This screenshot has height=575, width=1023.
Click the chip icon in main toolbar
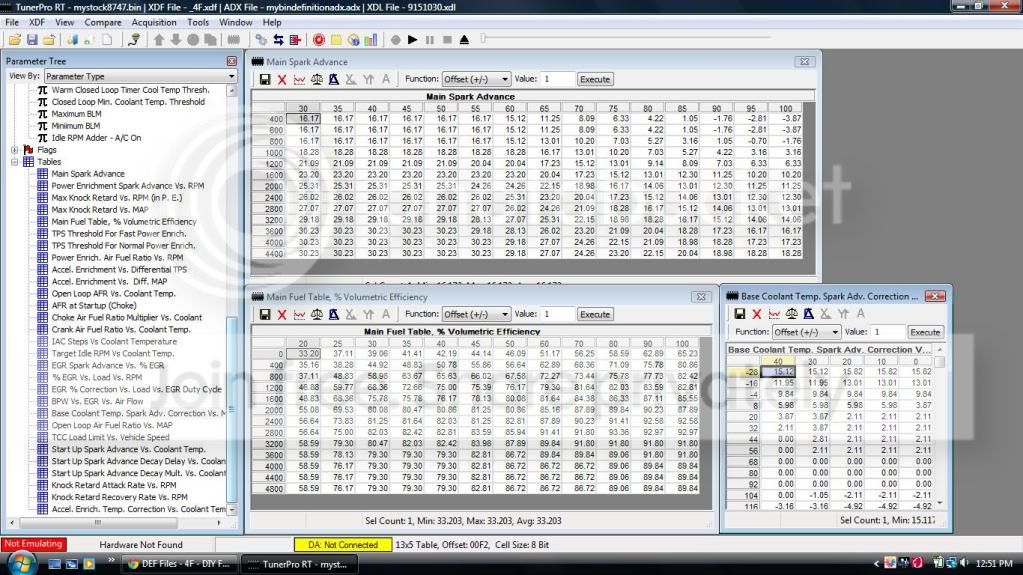(x=234, y=40)
